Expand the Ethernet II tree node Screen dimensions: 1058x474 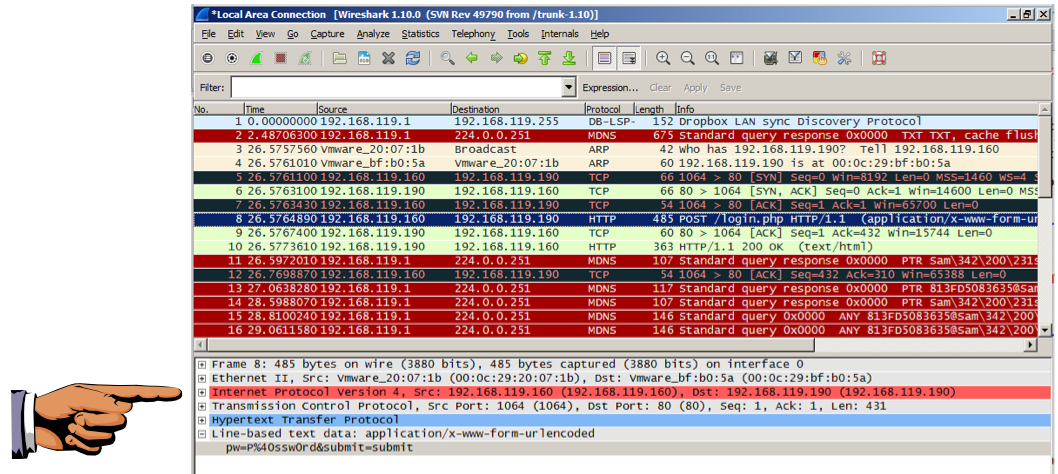click(202, 378)
